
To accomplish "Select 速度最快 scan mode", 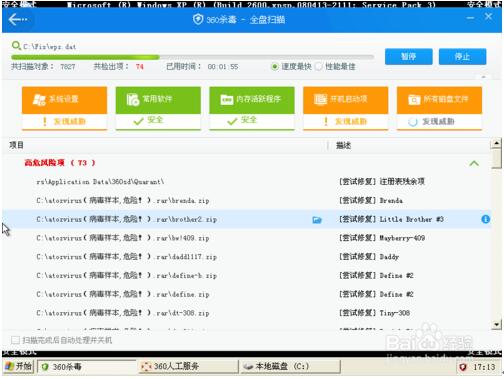I will [274, 67].
